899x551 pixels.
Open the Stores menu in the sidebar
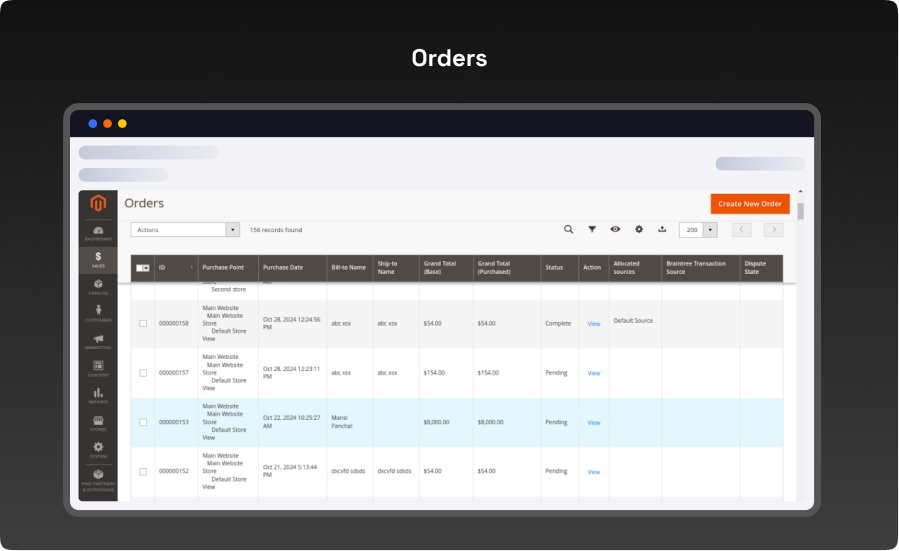coord(98,423)
